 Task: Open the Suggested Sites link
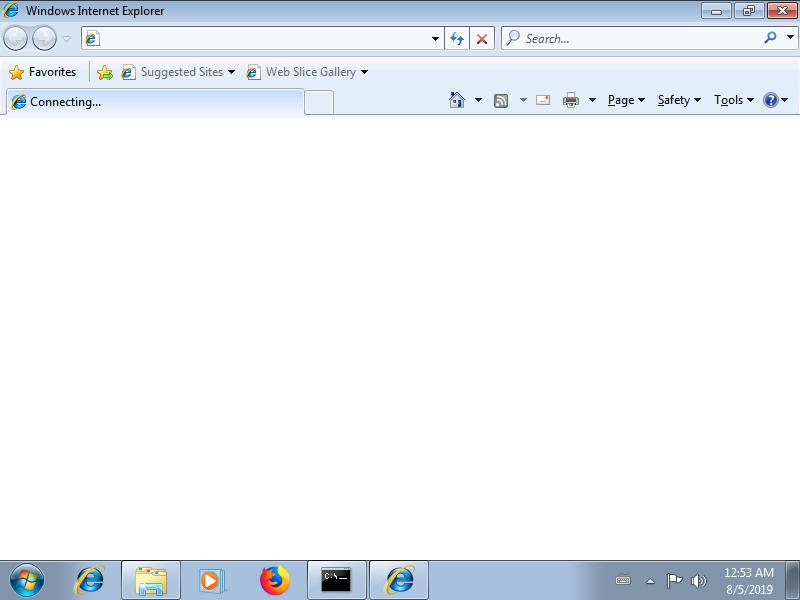[178, 72]
